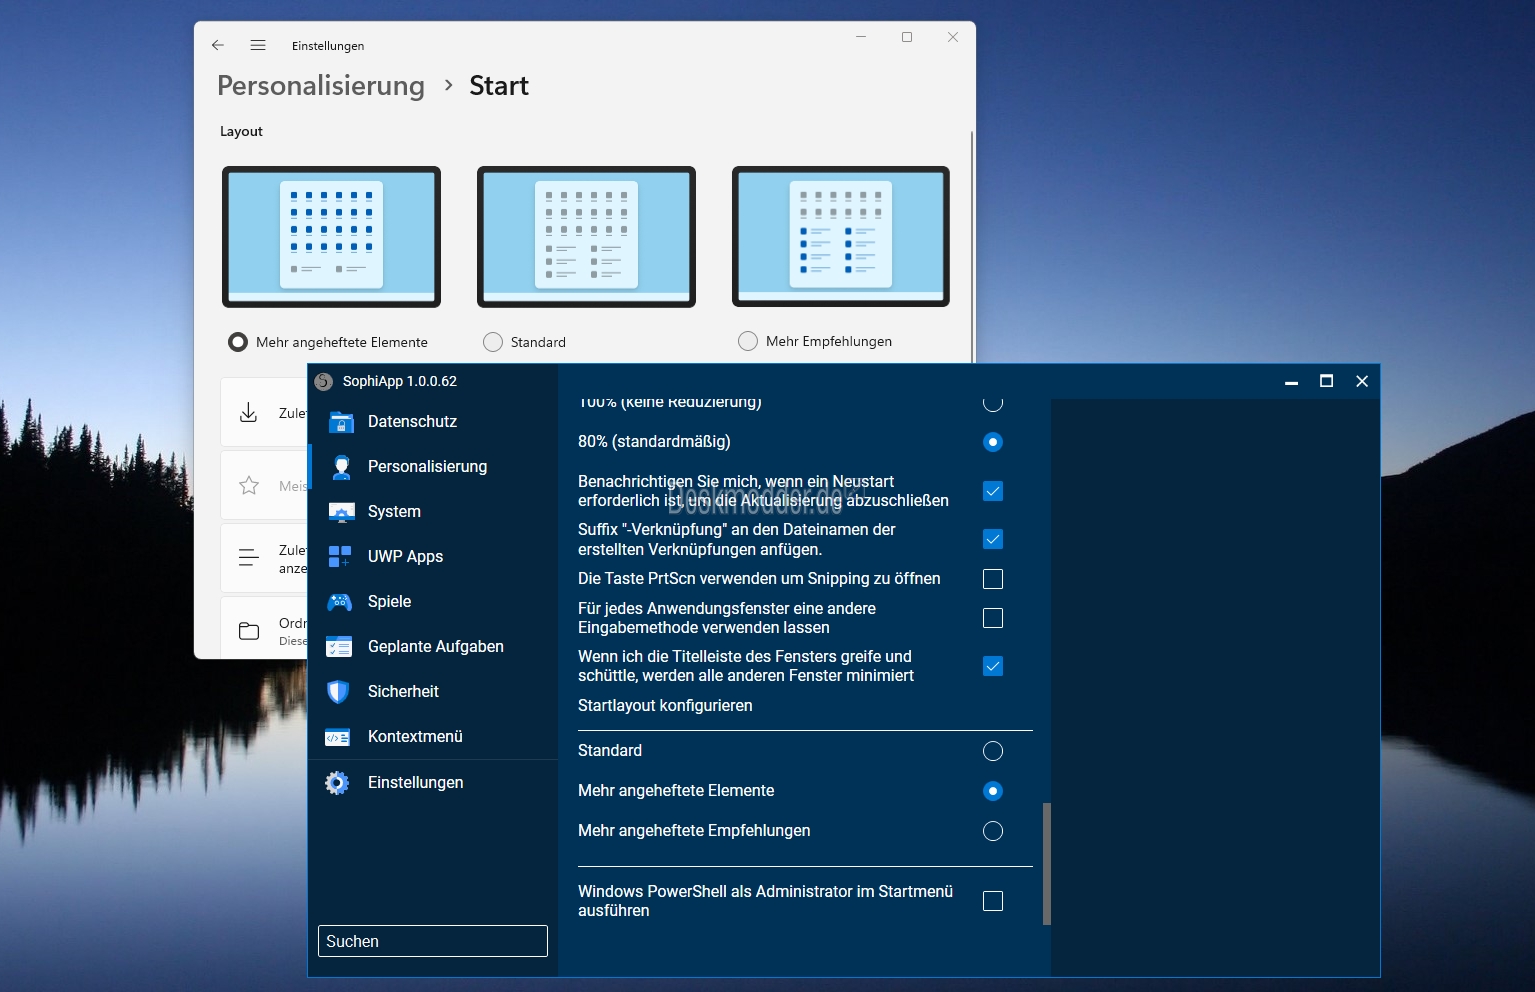Select Standard layout radio in Einstellungen
Viewport: 1535px width, 992px height.
pos(493,342)
